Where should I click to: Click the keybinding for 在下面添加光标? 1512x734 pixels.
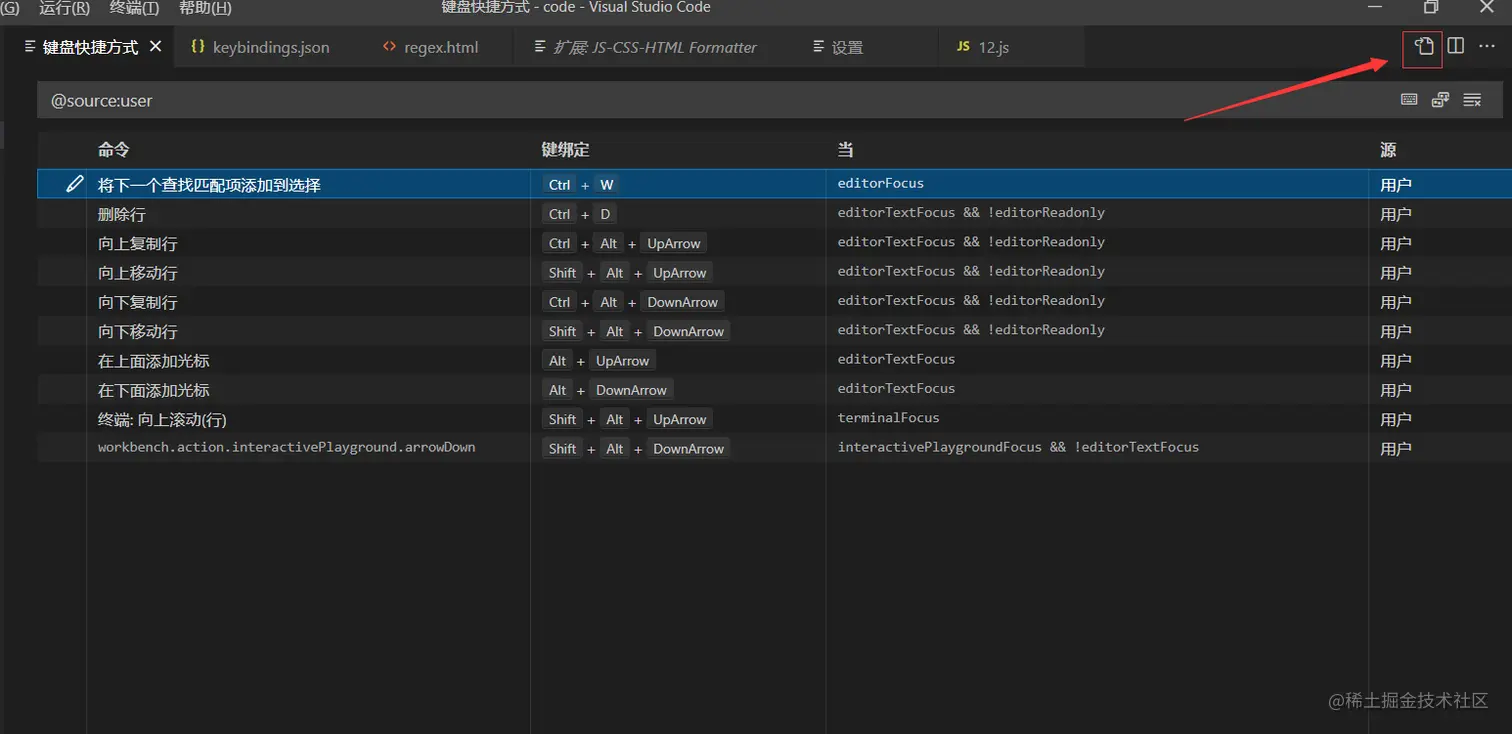tap(608, 390)
